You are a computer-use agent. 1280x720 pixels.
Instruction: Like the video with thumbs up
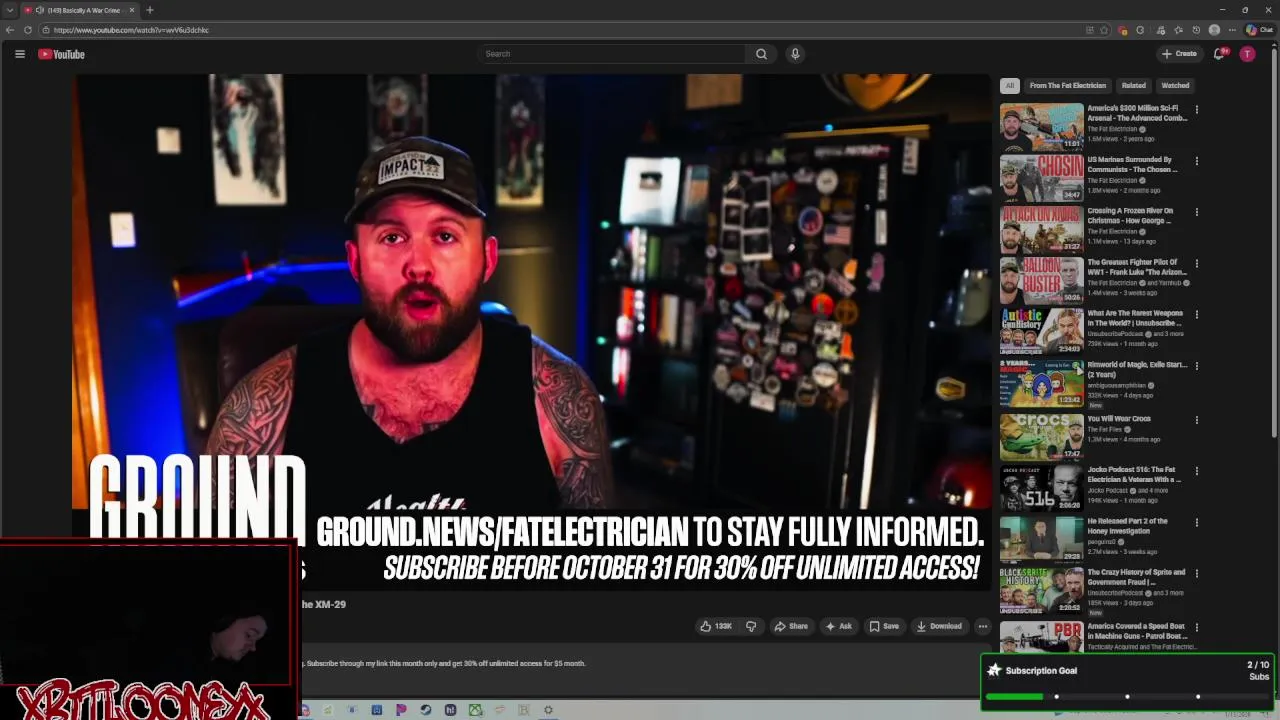(716, 626)
